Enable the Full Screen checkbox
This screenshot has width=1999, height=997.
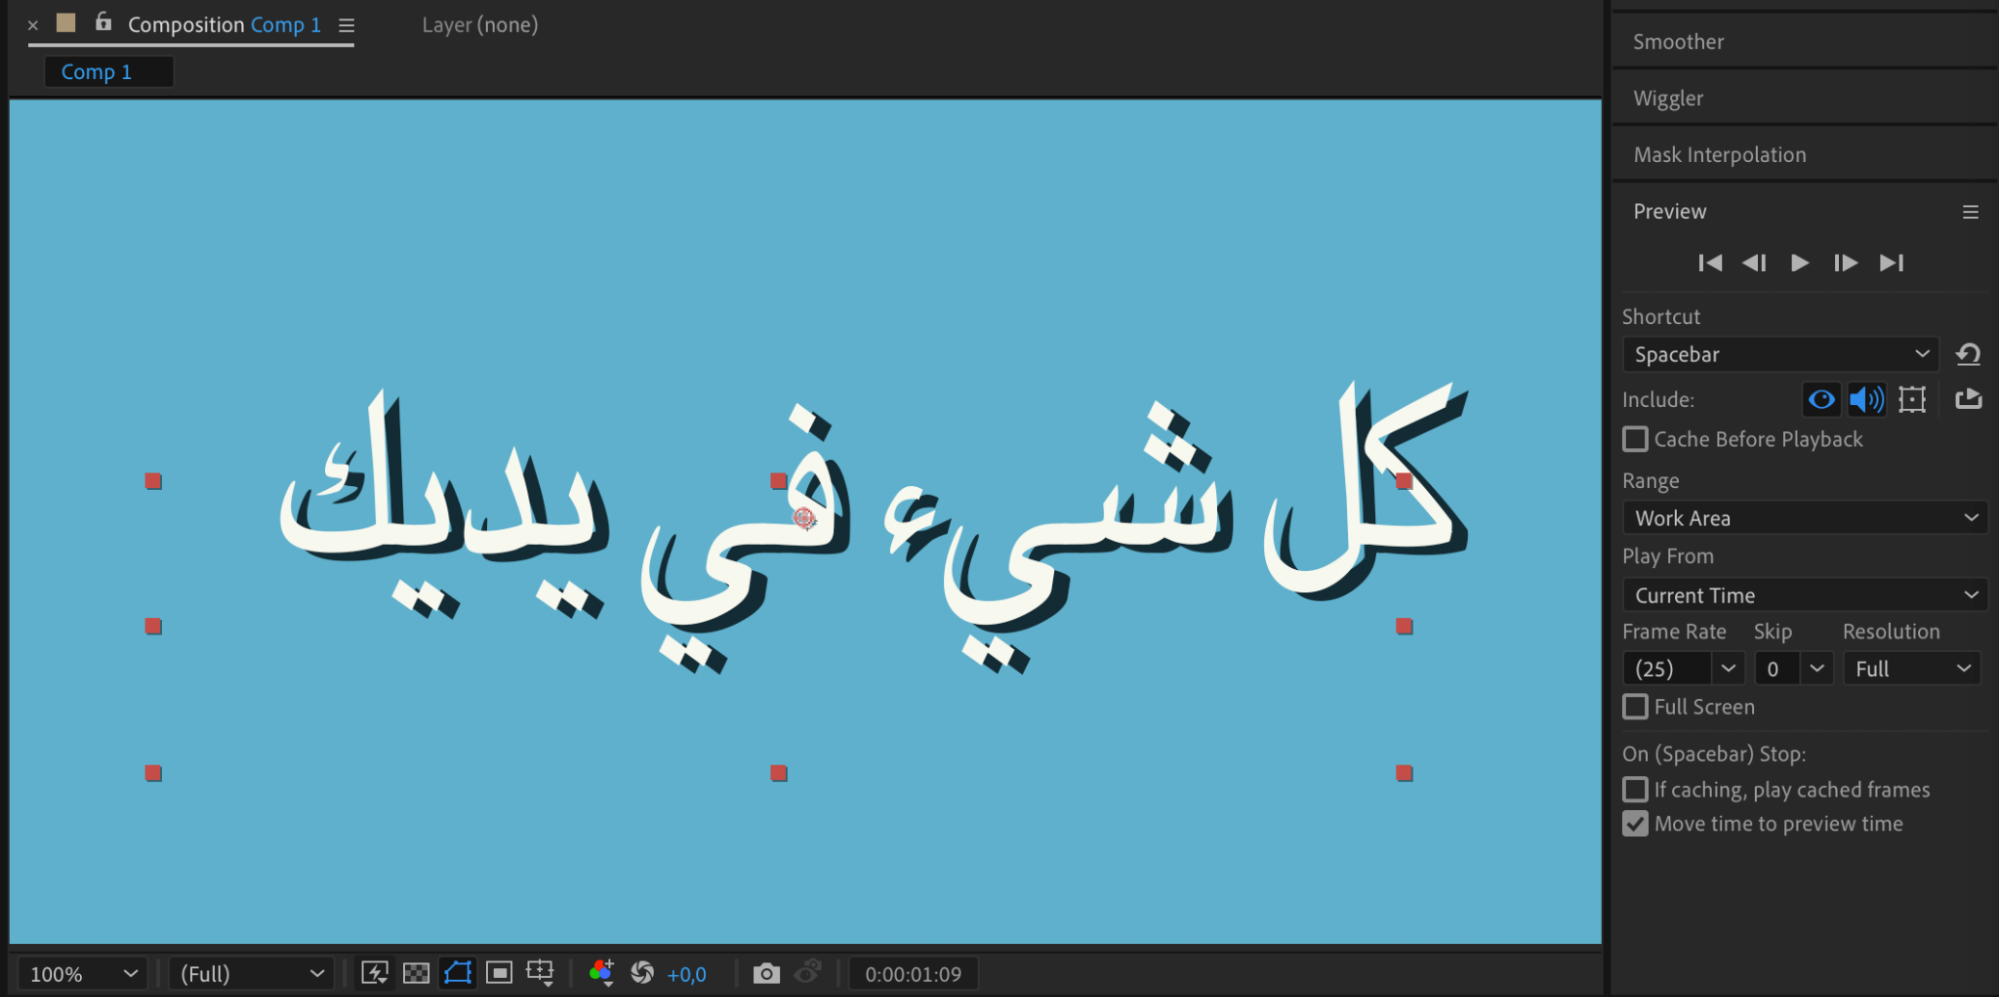tap(1635, 707)
